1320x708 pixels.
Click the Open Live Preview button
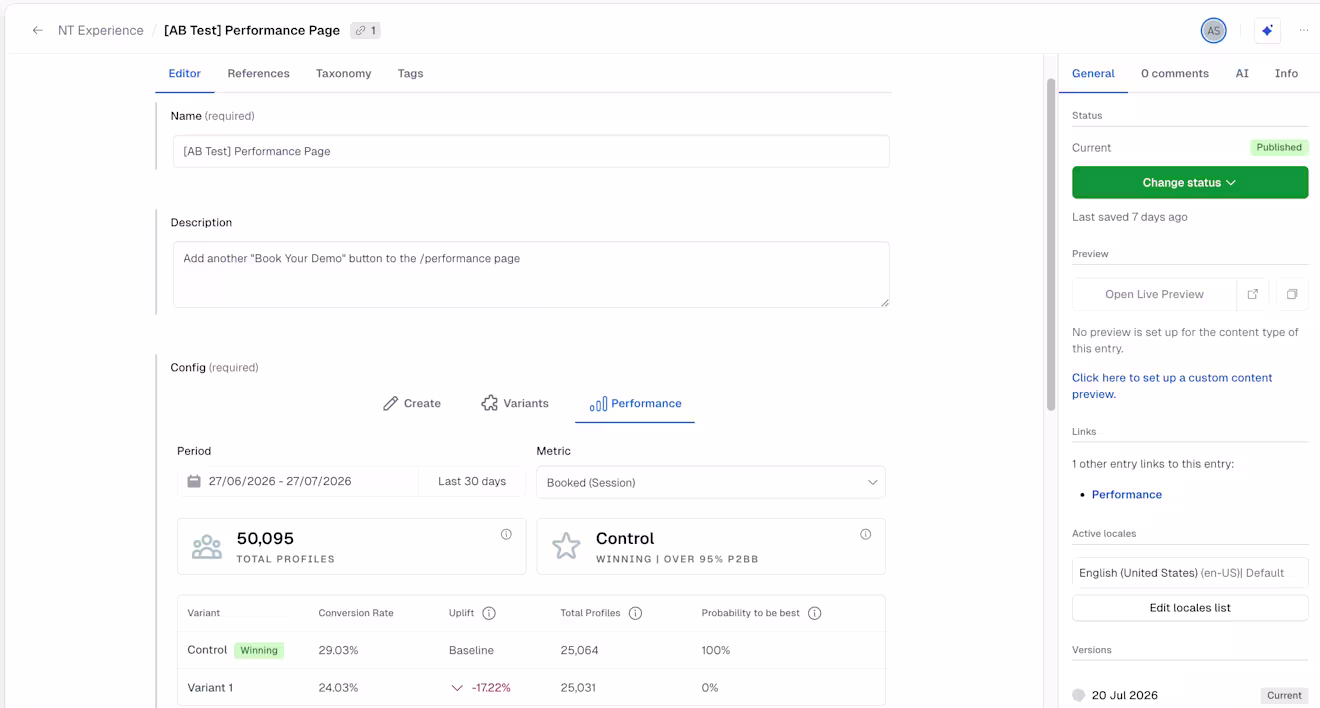click(1154, 294)
